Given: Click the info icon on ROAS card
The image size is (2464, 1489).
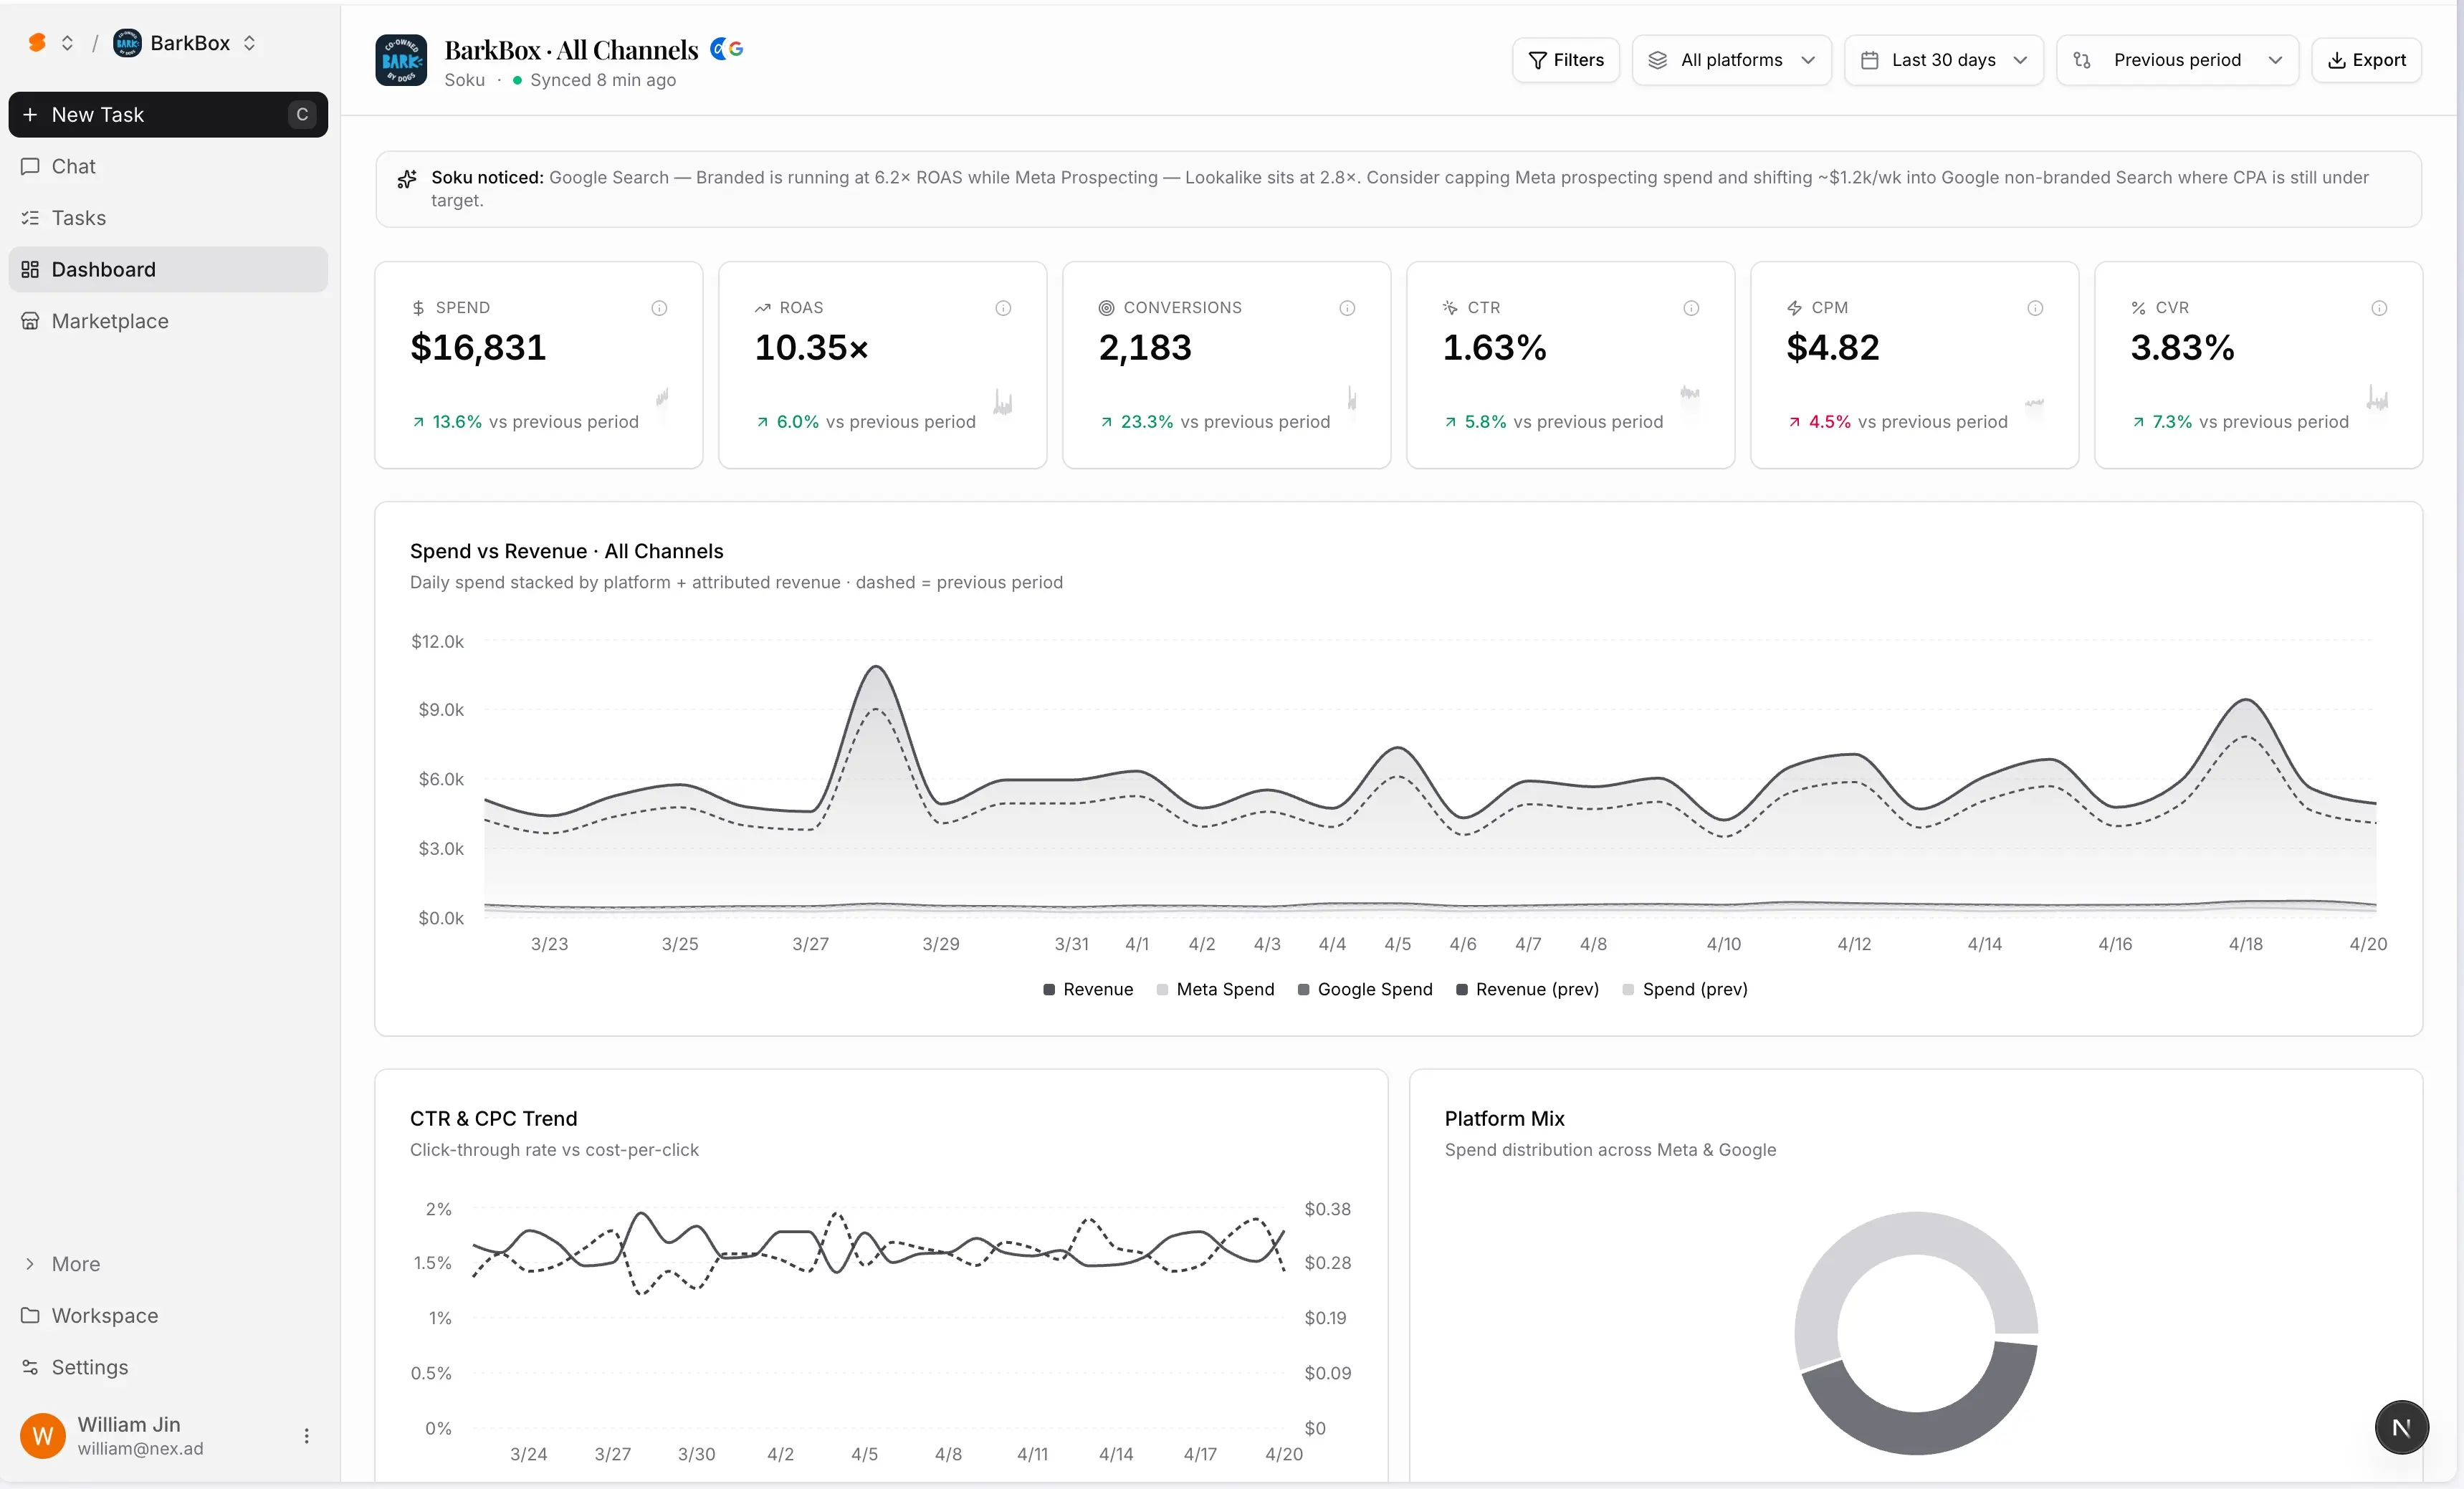Looking at the screenshot, I should coord(1003,308).
